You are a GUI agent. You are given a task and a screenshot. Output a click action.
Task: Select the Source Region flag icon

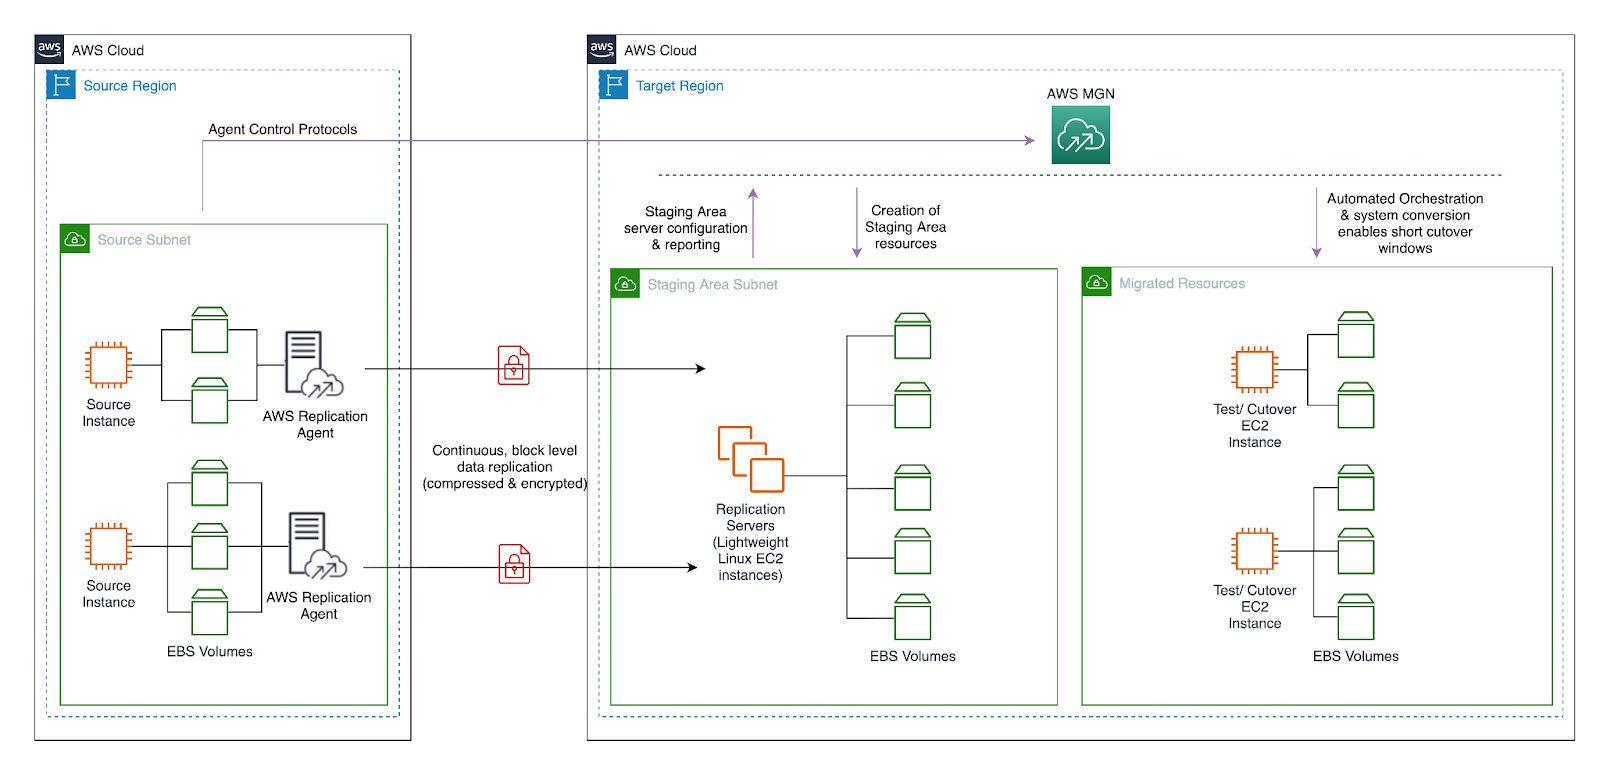[61, 85]
